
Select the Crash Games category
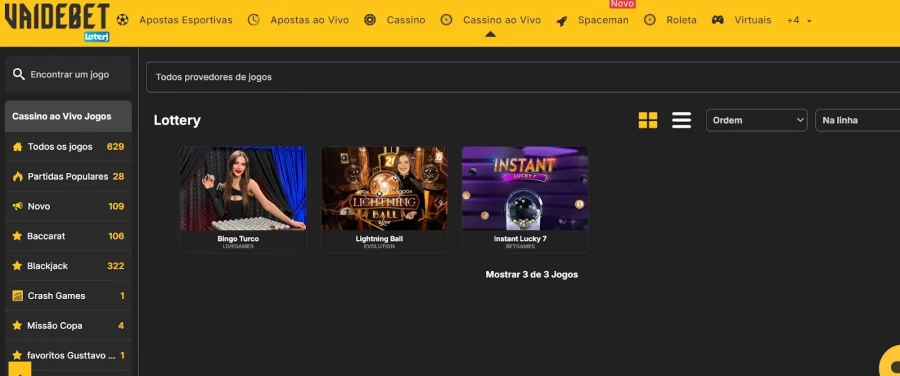click(x=68, y=296)
